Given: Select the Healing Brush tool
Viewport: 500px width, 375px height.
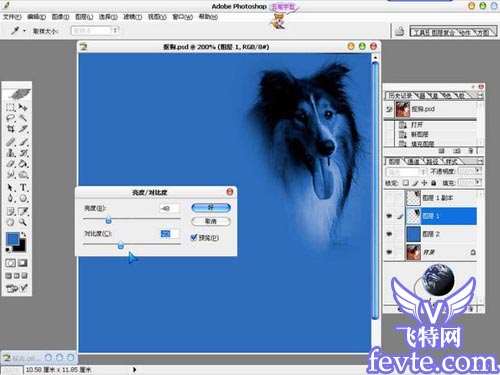Looking at the screenshot, I should tap(11, 142).
